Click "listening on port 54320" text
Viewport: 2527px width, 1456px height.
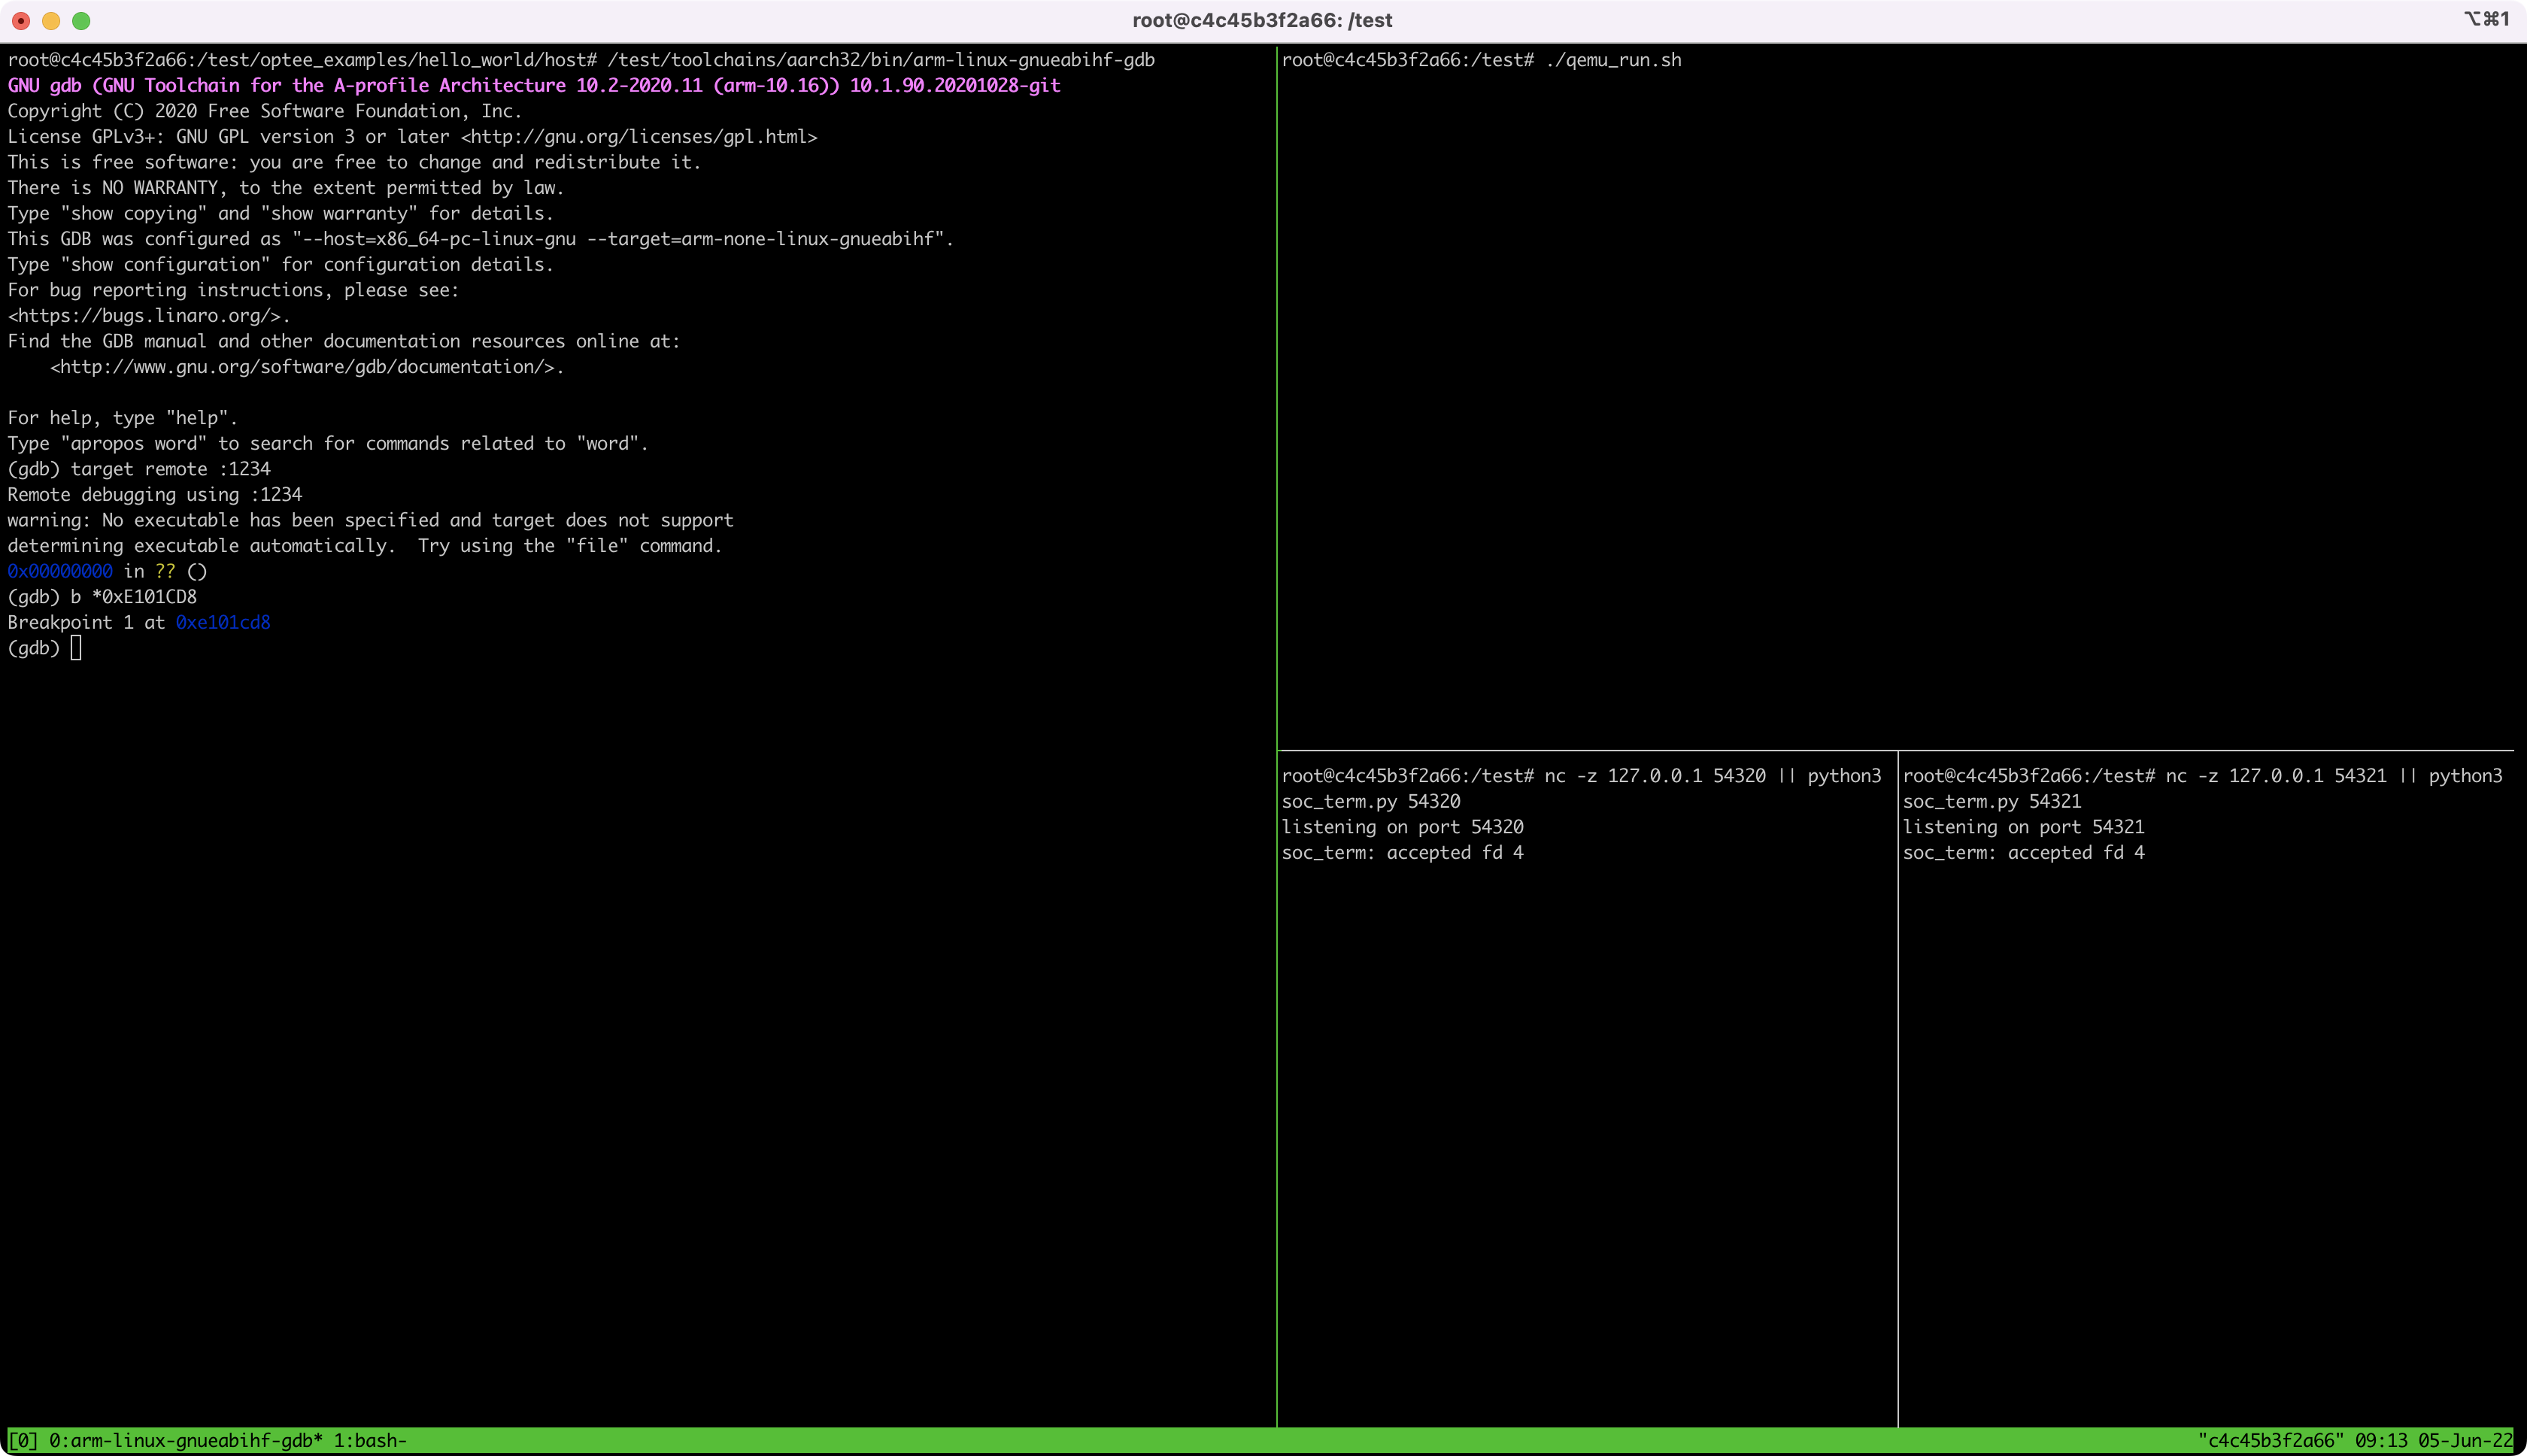click(x=1403, y=827)
